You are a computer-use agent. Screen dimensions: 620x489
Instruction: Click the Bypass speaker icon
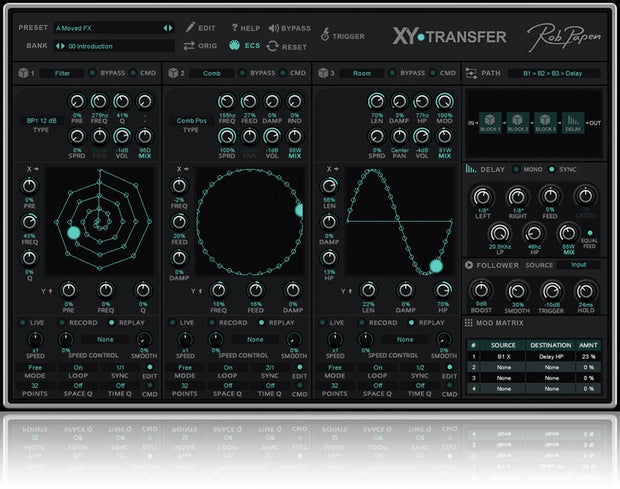[x=274, y=28]
